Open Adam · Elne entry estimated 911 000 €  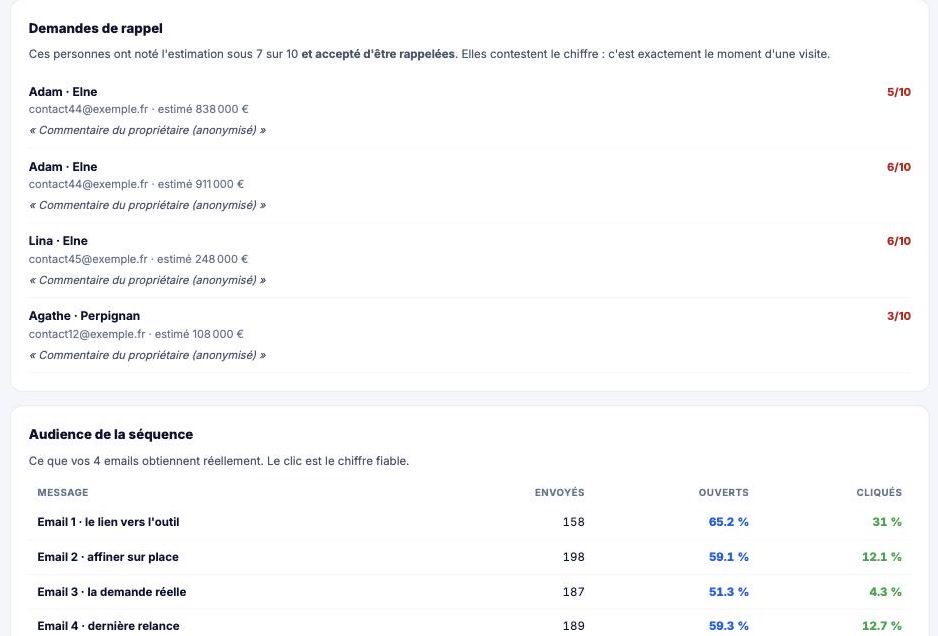click(470, 185)
